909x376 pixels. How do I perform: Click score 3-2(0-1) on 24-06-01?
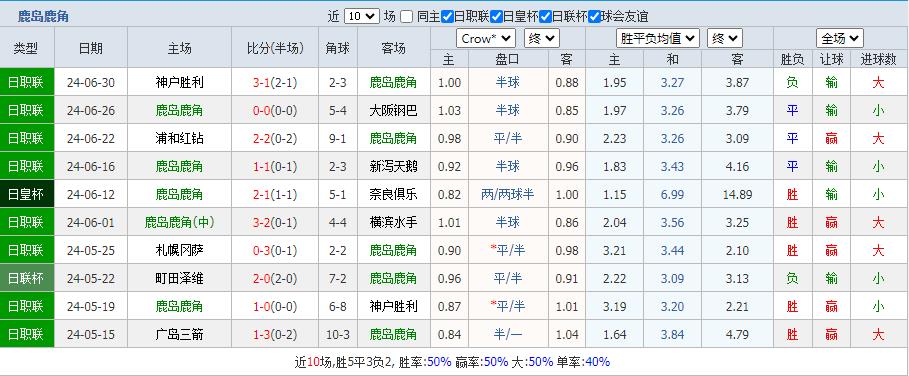click(x=275, y=222)
